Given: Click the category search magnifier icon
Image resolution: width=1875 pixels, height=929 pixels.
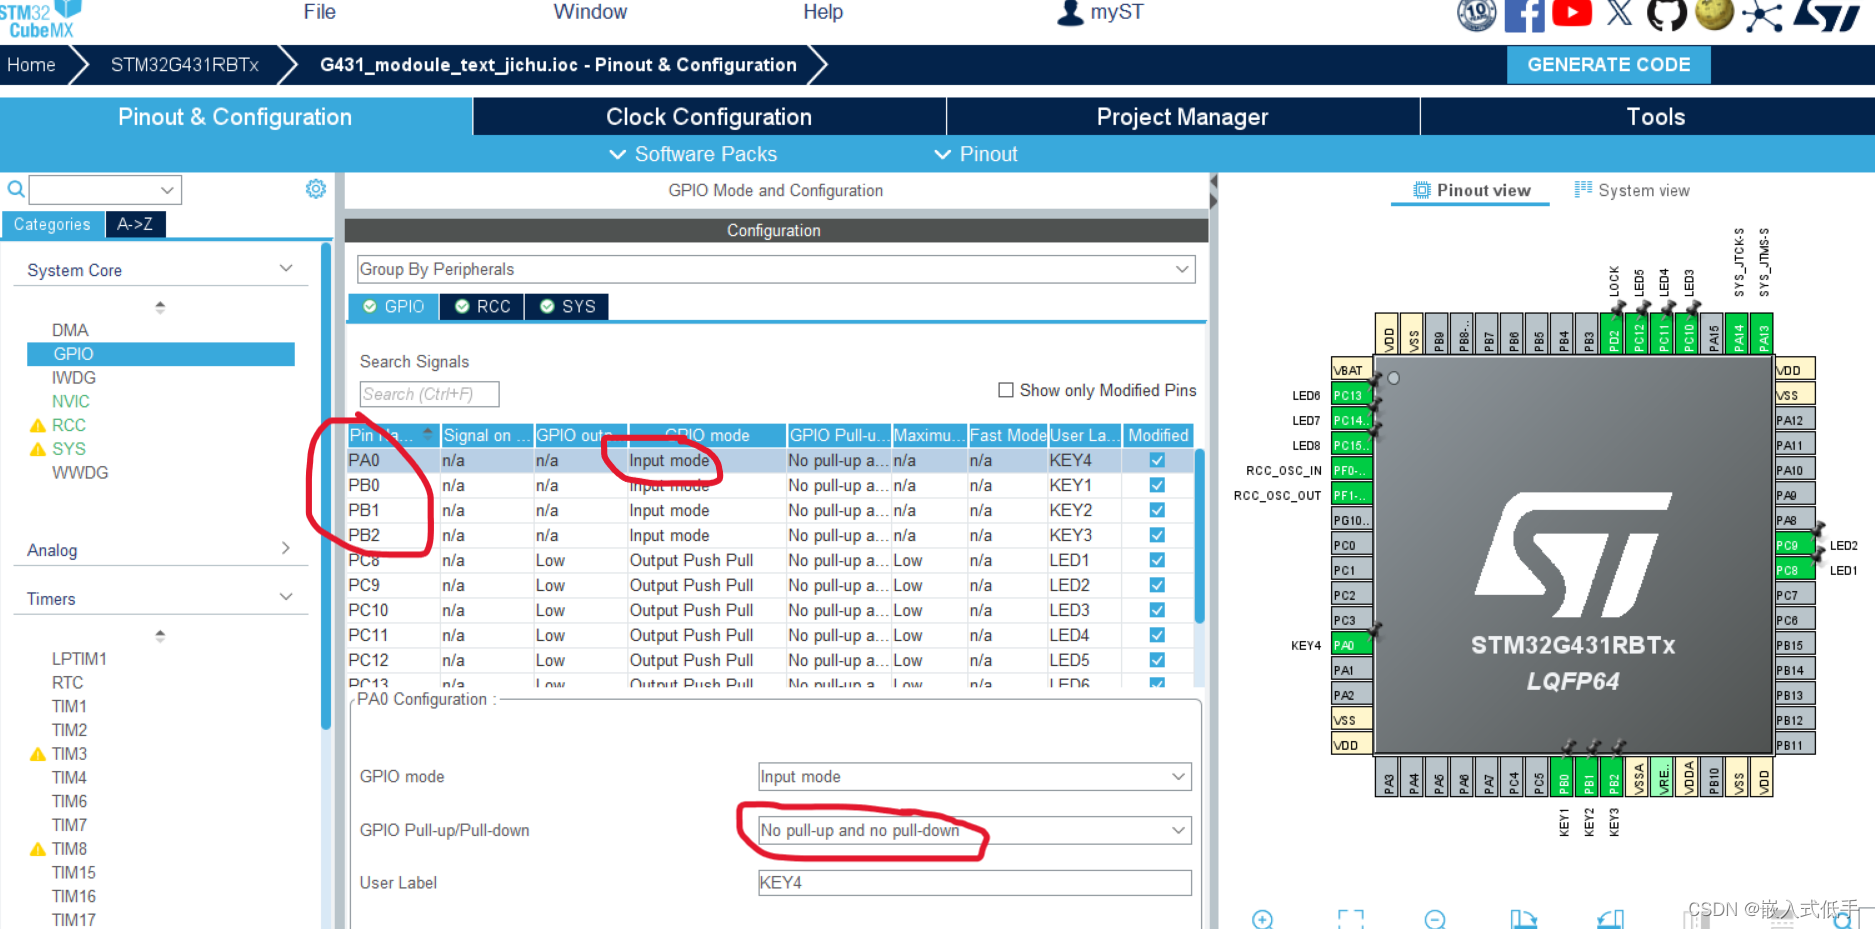Looking at the screenshot, I should (16, 189).
